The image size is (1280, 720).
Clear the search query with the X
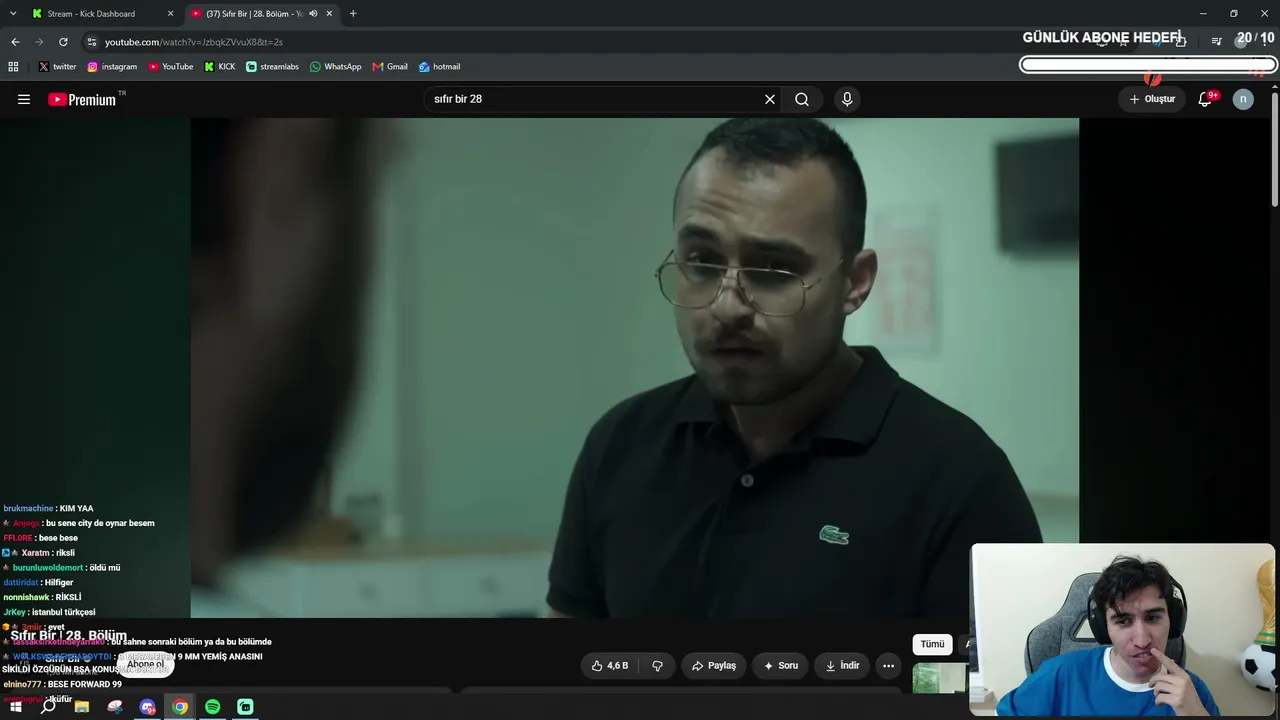point(770,99)
